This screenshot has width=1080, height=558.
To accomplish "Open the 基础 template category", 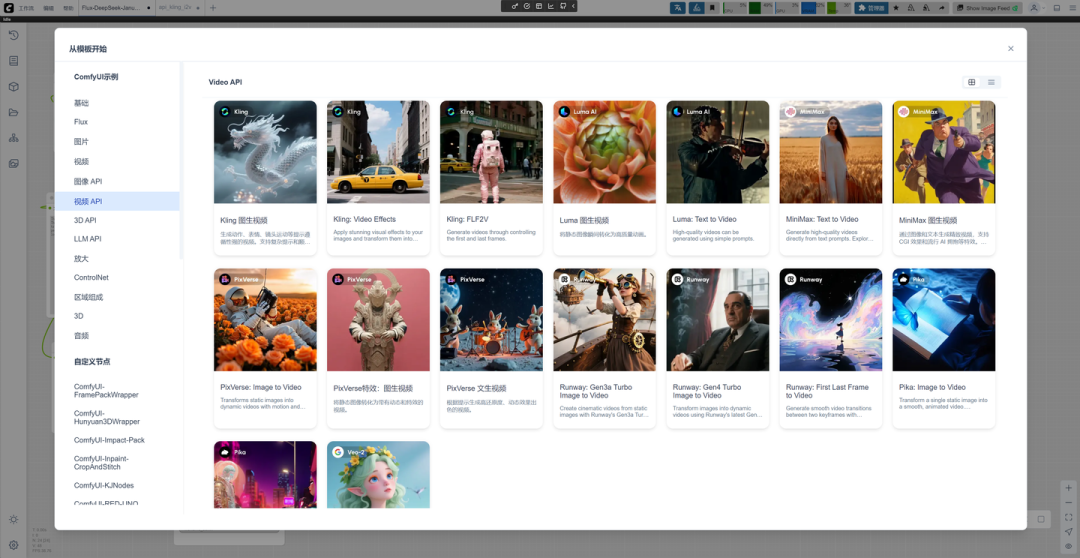I will [117, 103].
